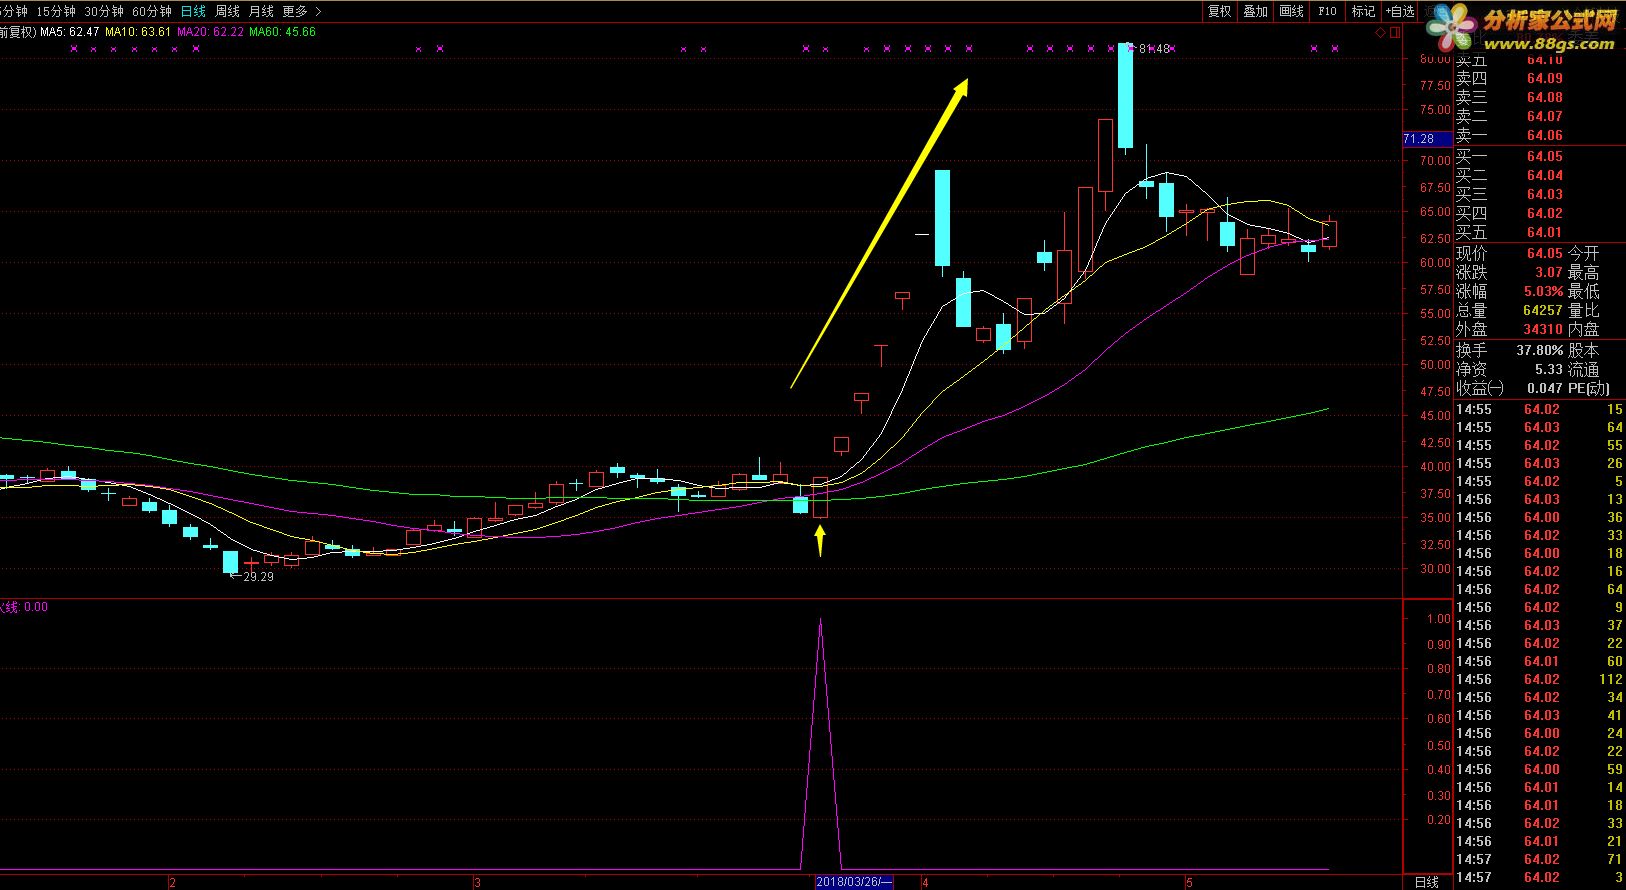Select the 周线 weekly chart tab

[227, 11]
